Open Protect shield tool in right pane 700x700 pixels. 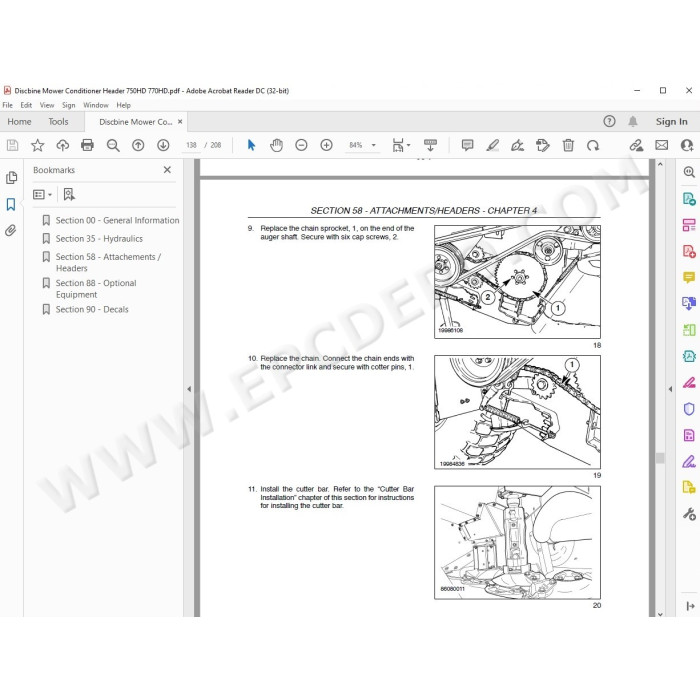(689, 408)
